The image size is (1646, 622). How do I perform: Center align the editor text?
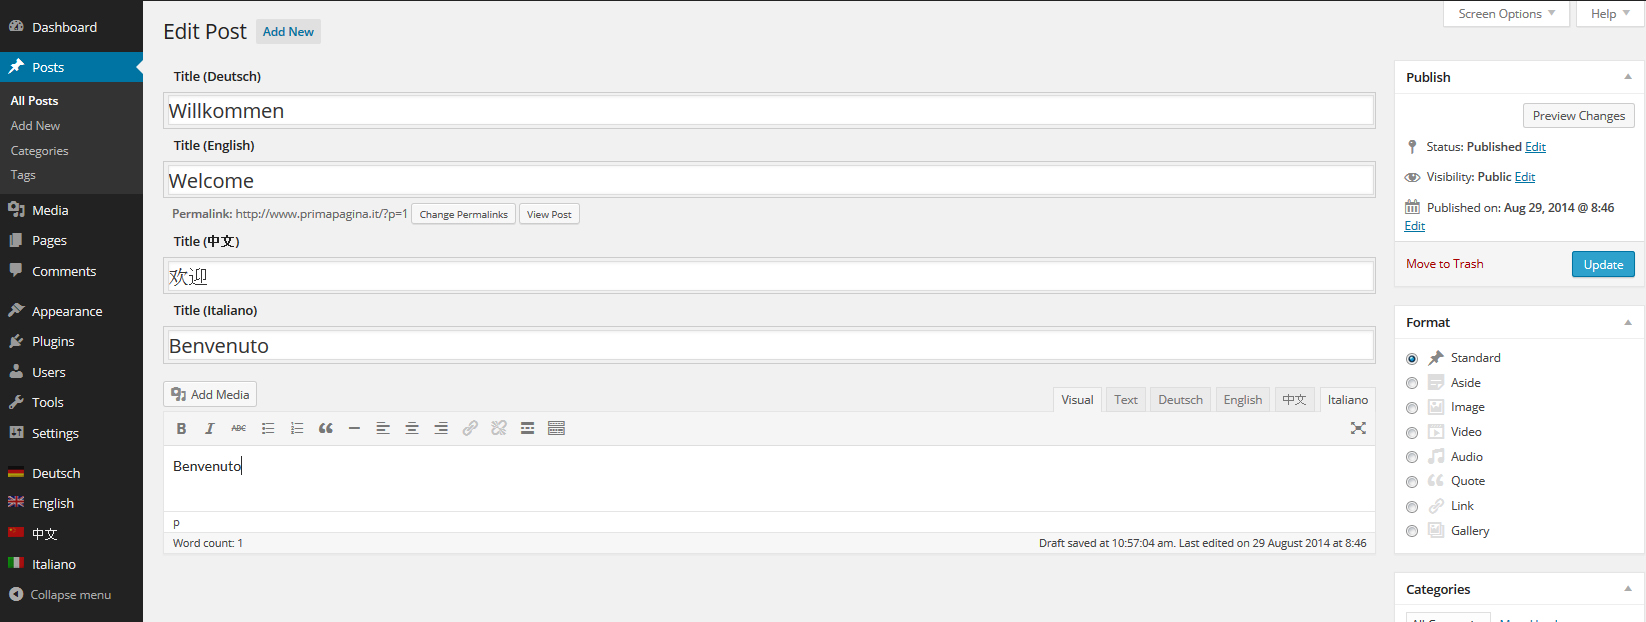coord(412,428)
